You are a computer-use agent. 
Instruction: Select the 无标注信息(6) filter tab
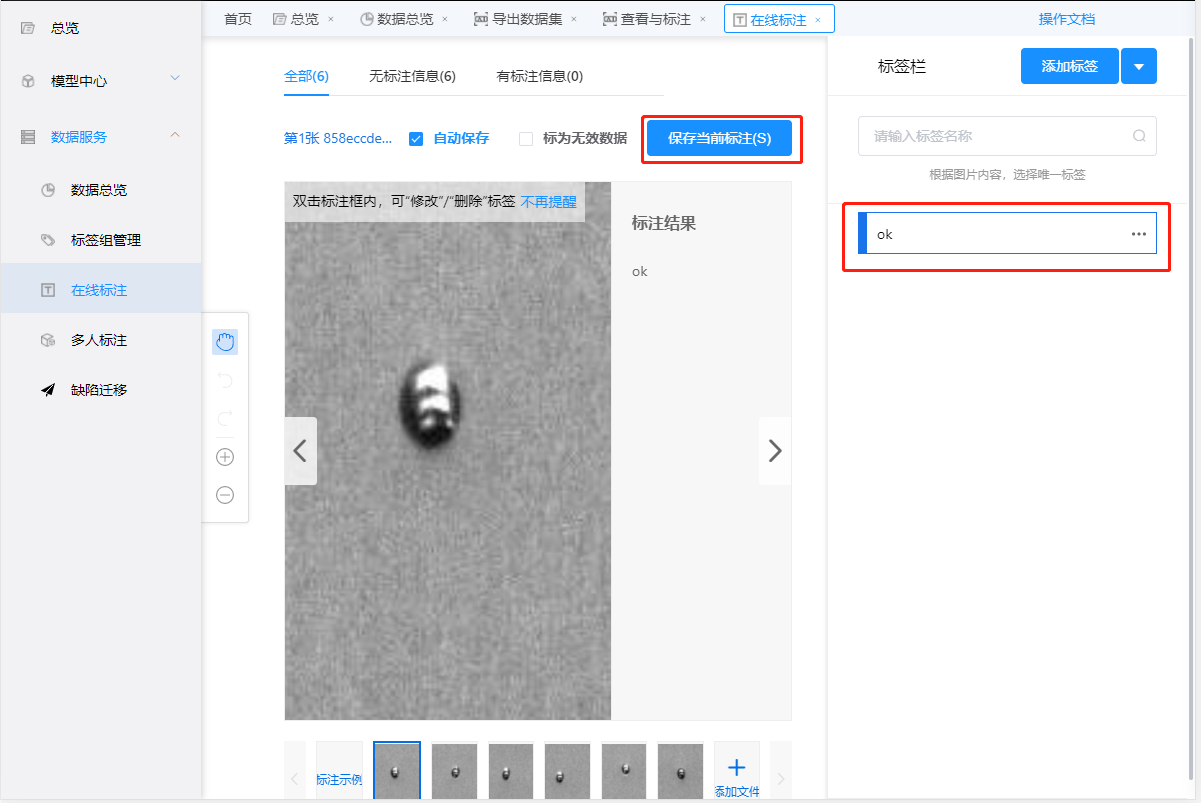coord(412,76)
